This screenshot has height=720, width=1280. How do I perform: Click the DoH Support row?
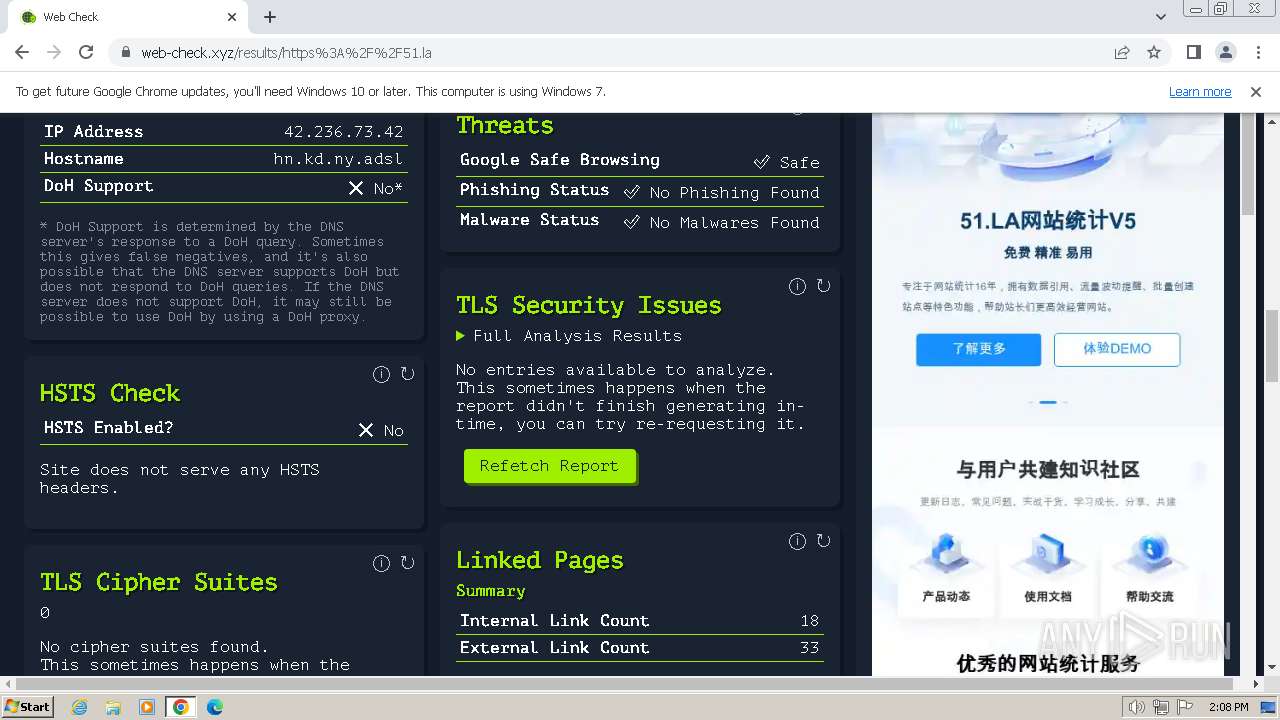[224, 187]
